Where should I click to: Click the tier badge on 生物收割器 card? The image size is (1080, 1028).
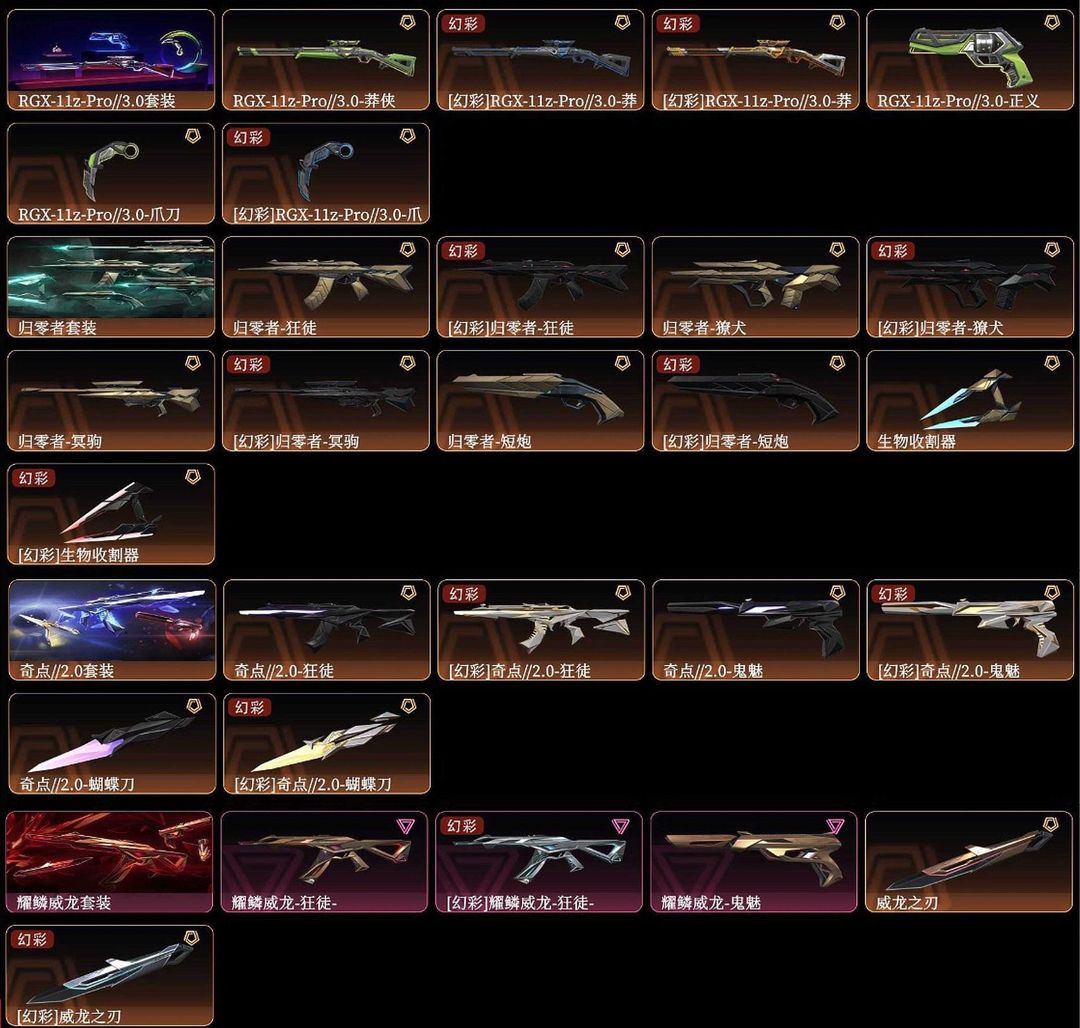[x=1052, y=362]
